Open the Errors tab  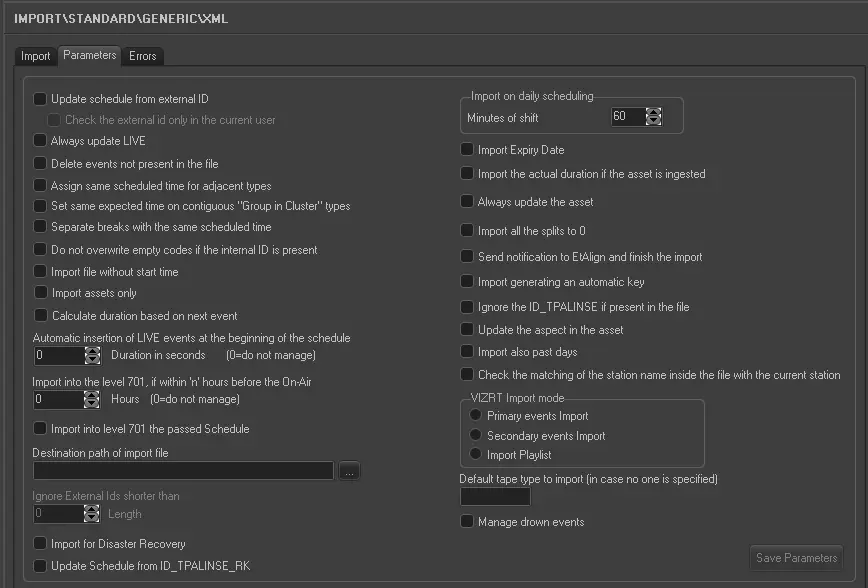pos(143,56)
